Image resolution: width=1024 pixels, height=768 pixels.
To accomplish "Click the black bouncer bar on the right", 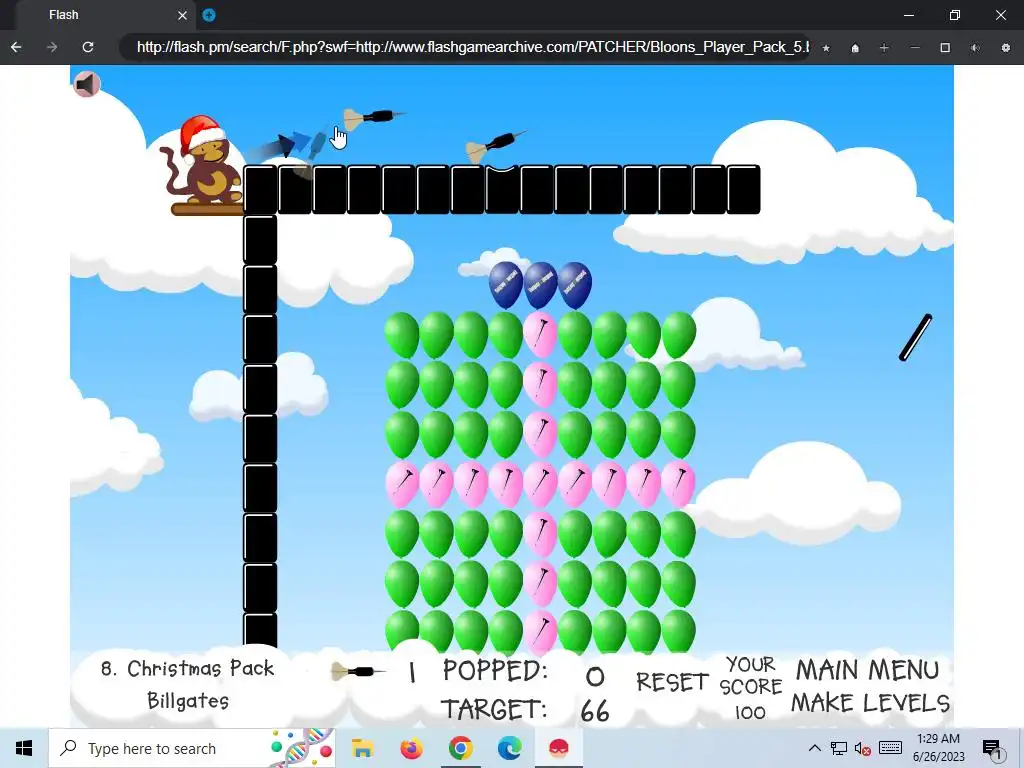I will [x=916, y=338].
